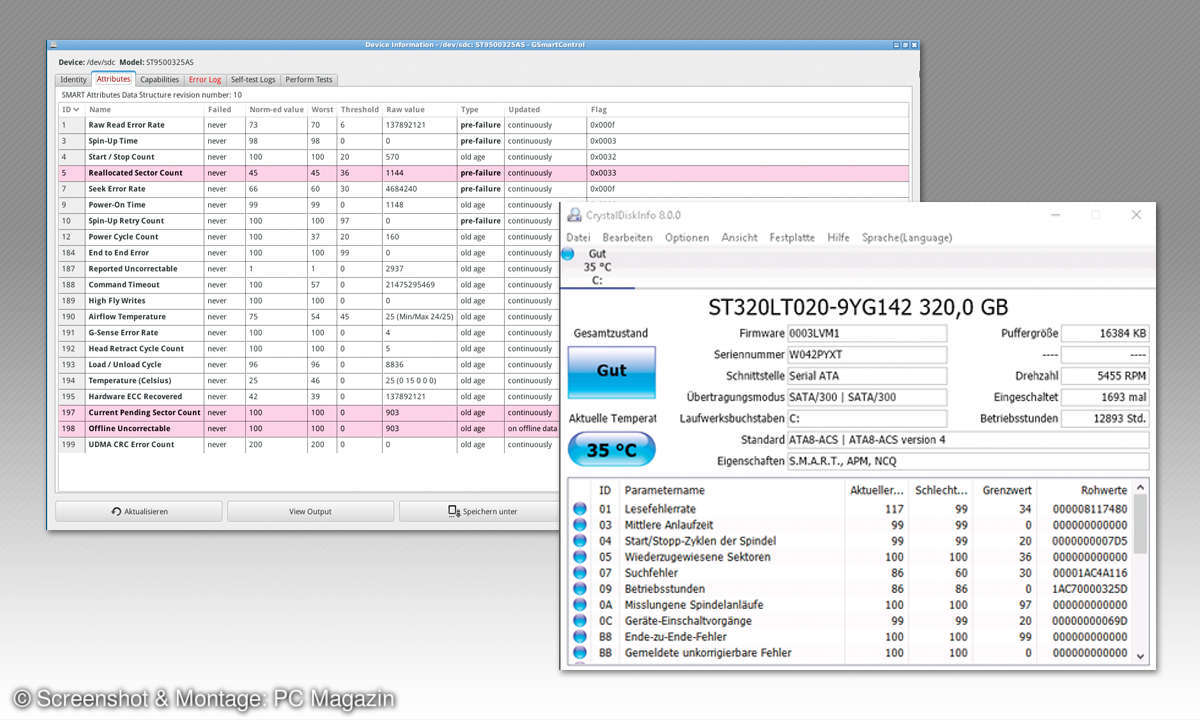
Task: Close the CrystalDiskInfo window
Action: pos(1136,215)
